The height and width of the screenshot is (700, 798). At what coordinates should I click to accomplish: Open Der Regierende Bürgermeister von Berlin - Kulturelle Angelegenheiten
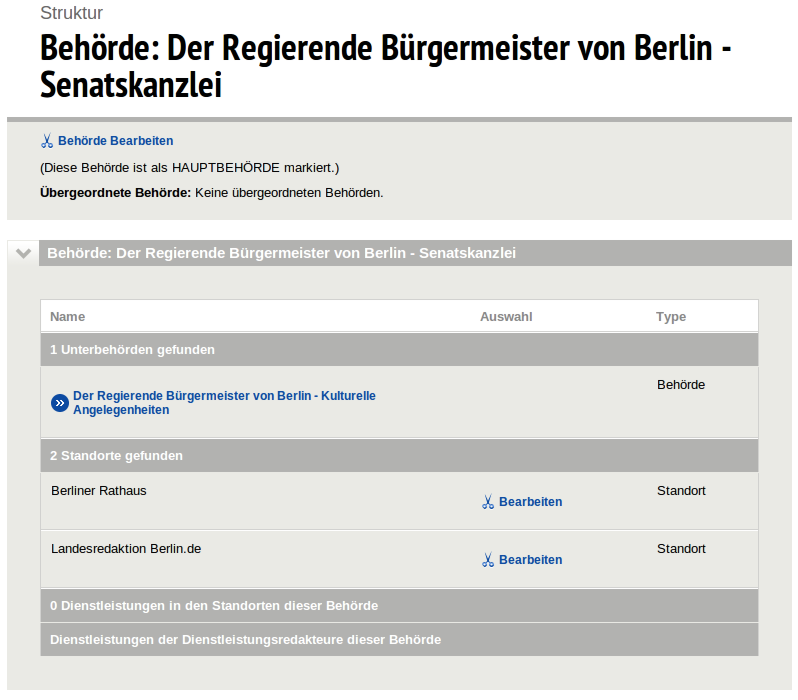[224, 403]
